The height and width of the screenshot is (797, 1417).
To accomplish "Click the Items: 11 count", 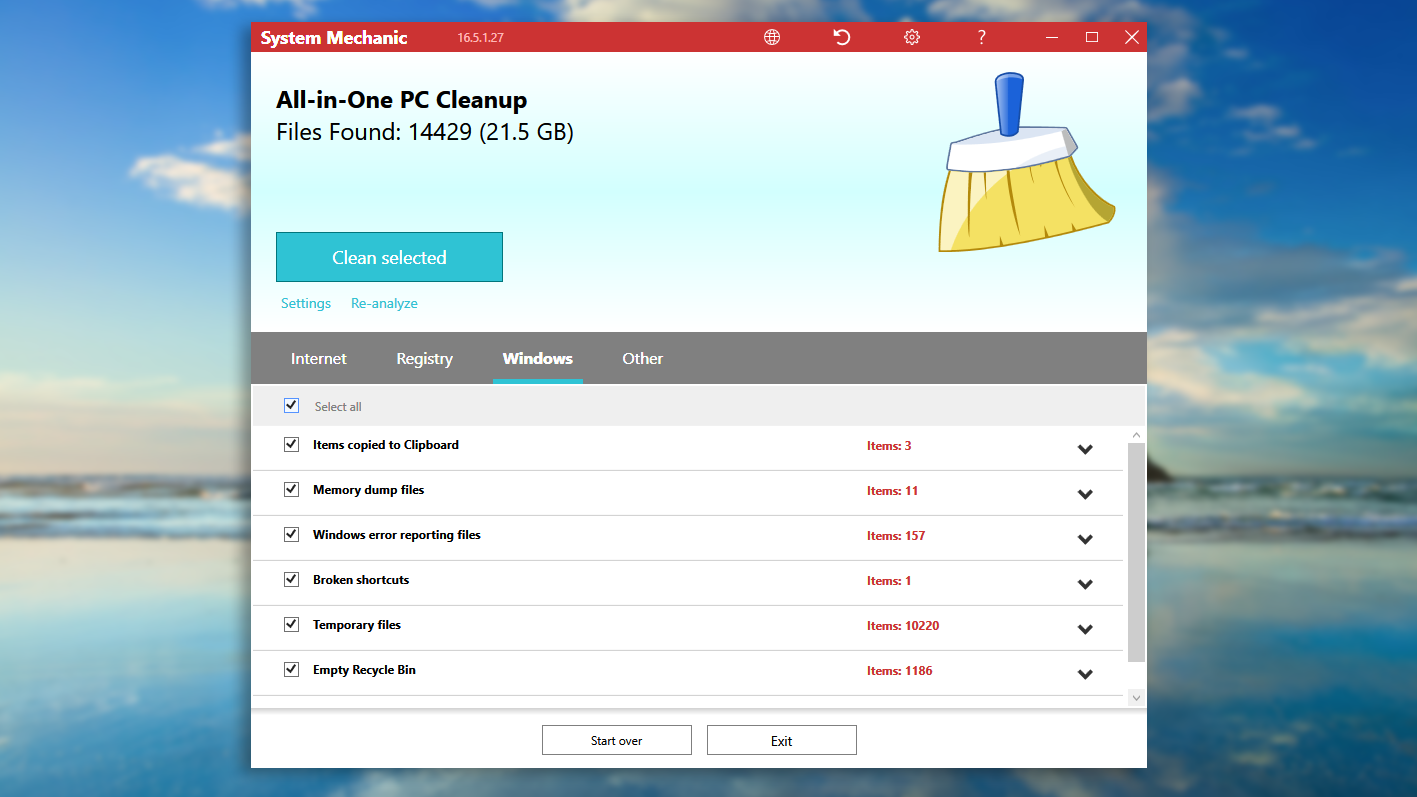I will (893, 491).
